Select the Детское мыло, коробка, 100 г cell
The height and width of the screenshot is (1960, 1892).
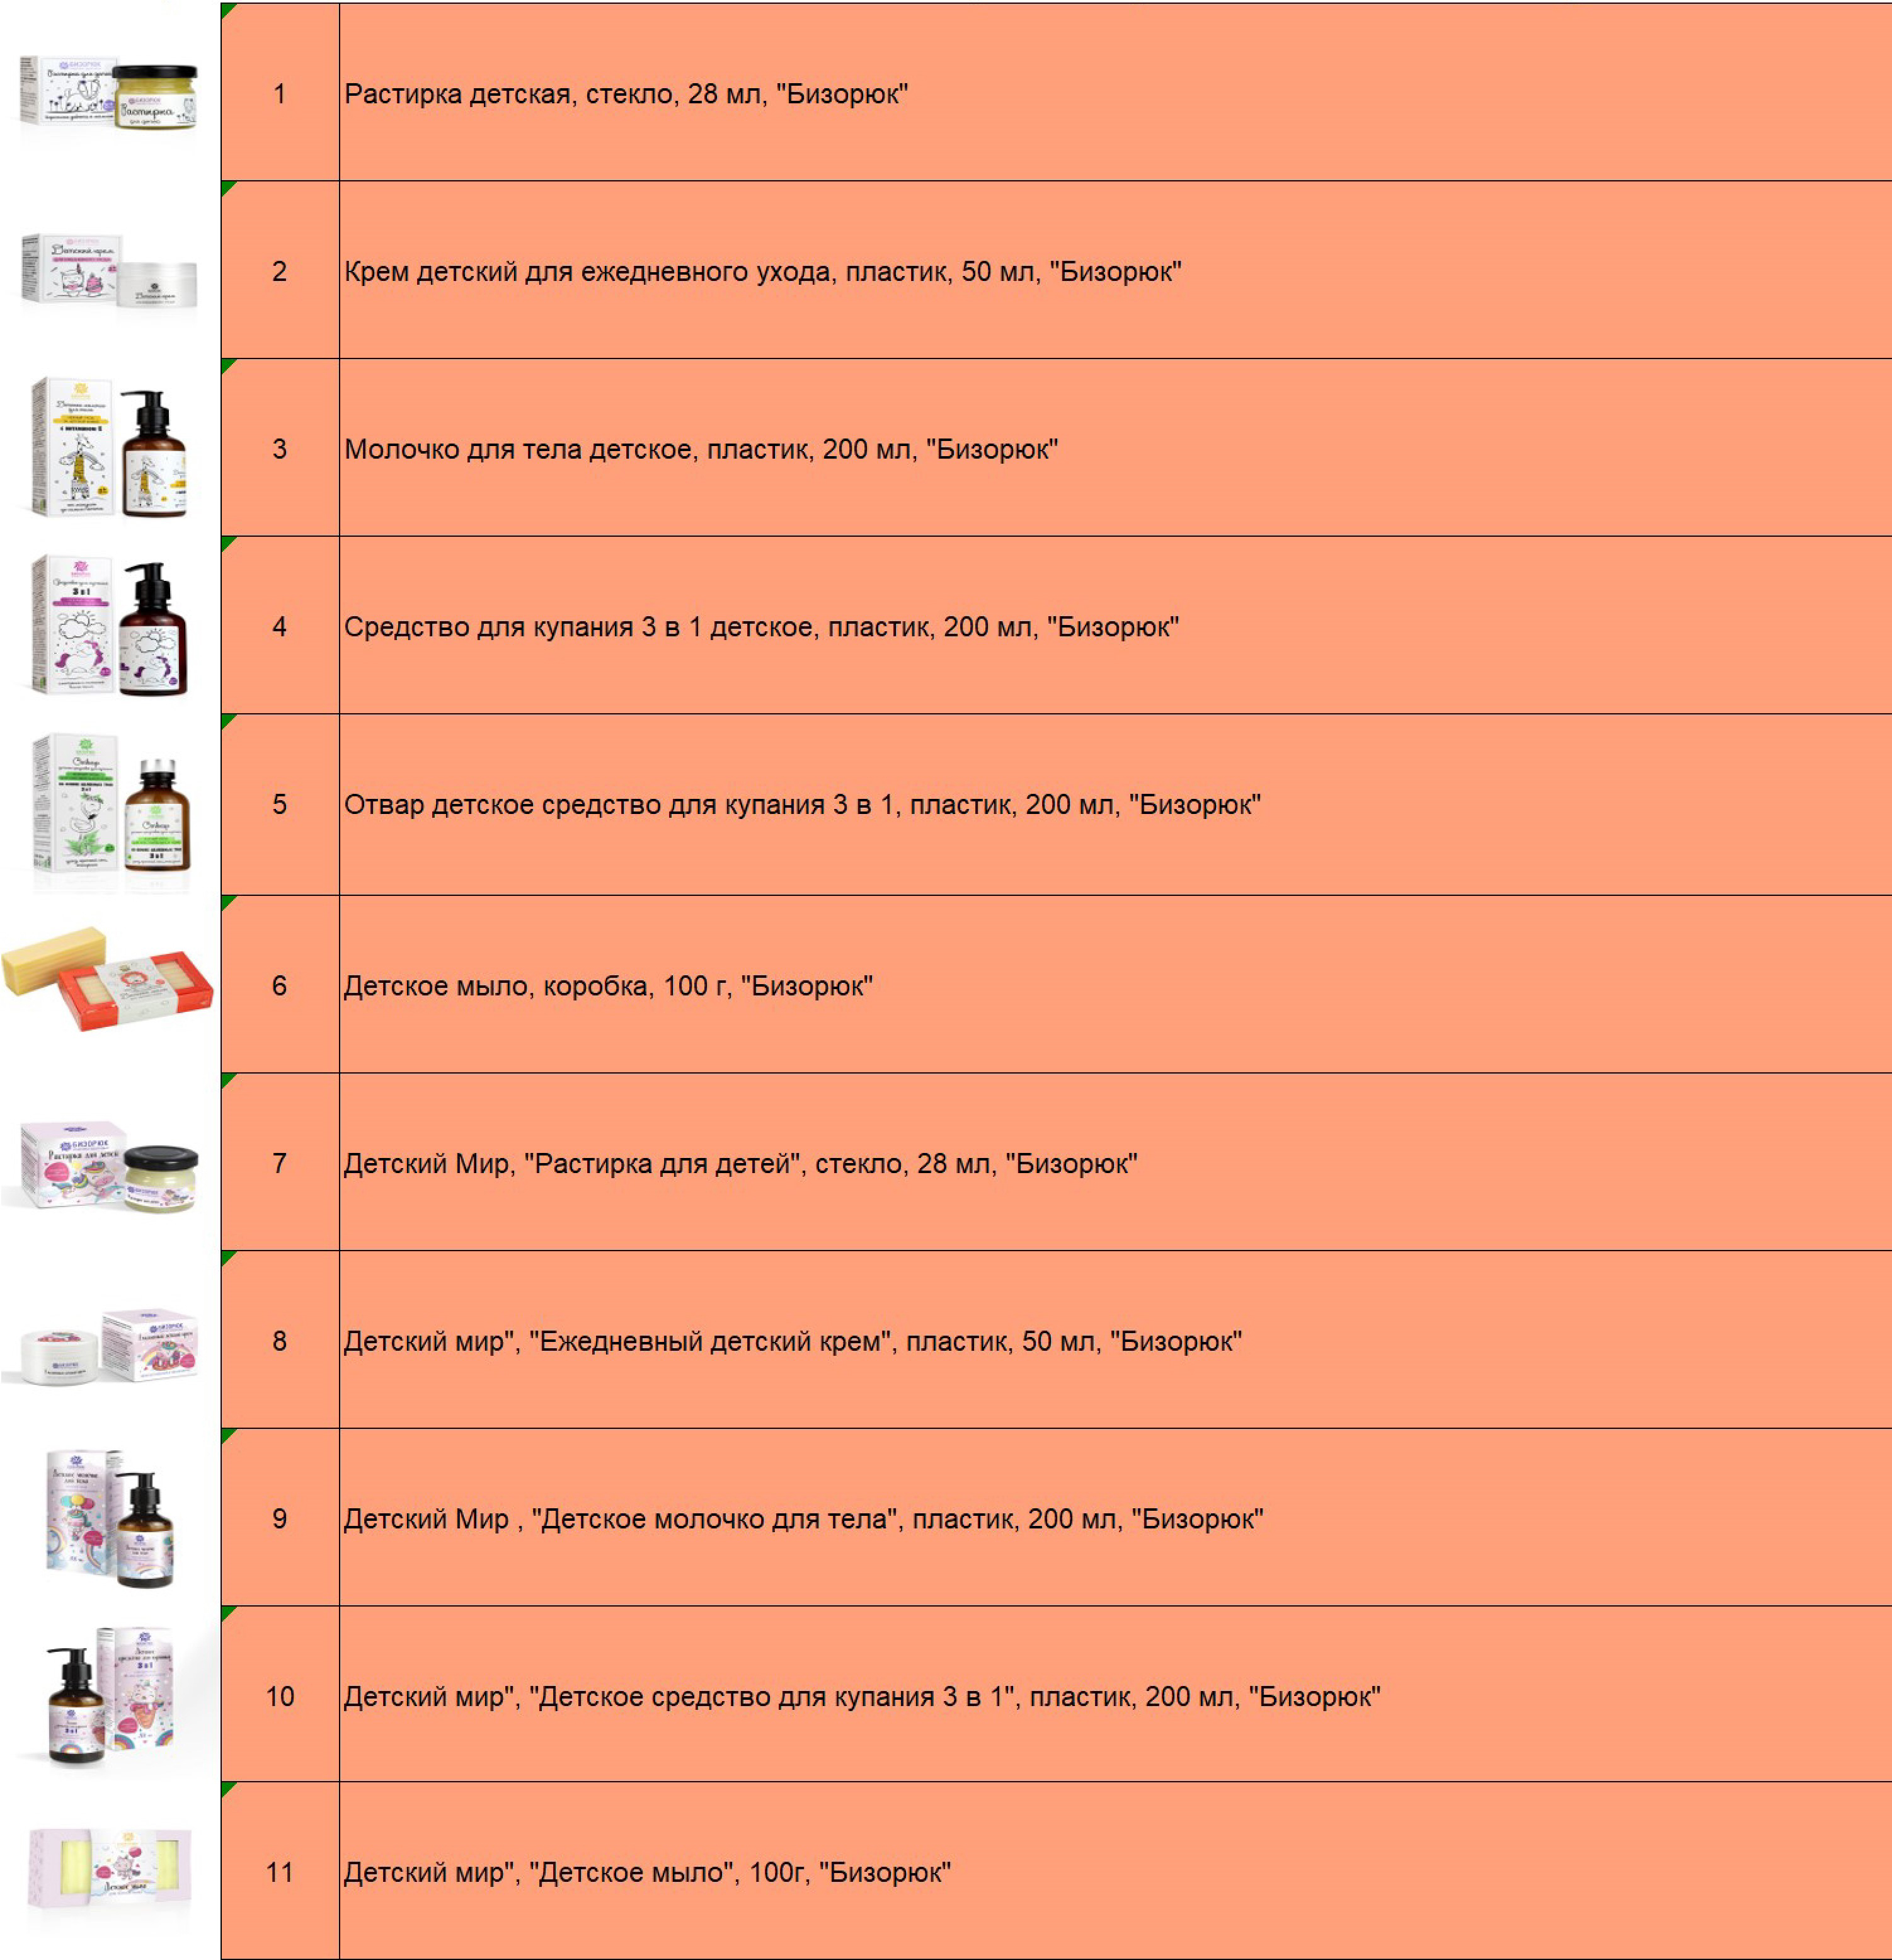[1115, 984]
